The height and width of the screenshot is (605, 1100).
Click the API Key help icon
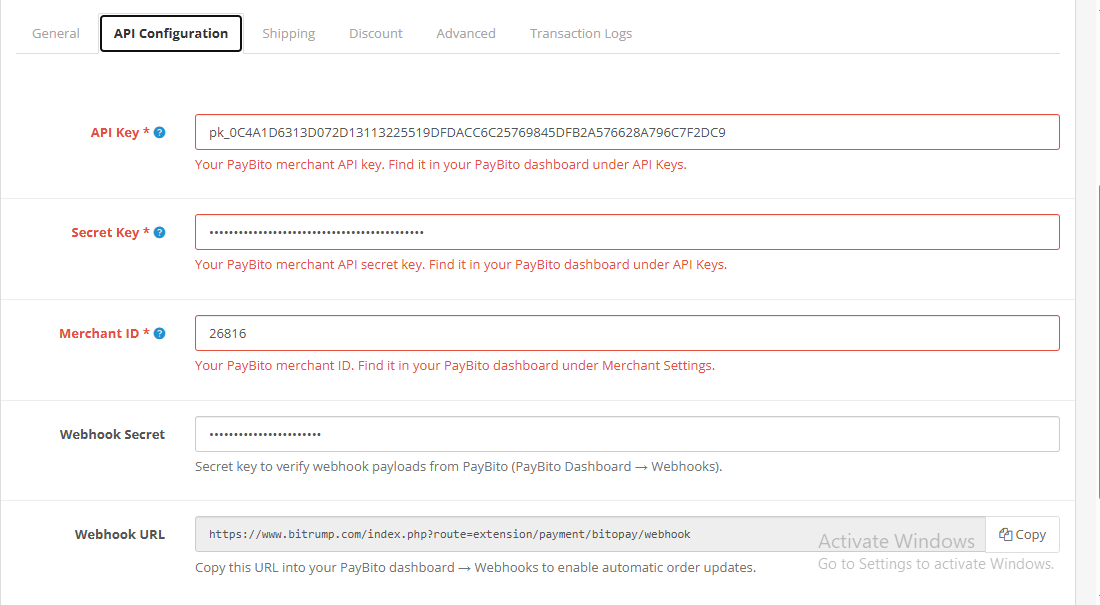[160, 132]
